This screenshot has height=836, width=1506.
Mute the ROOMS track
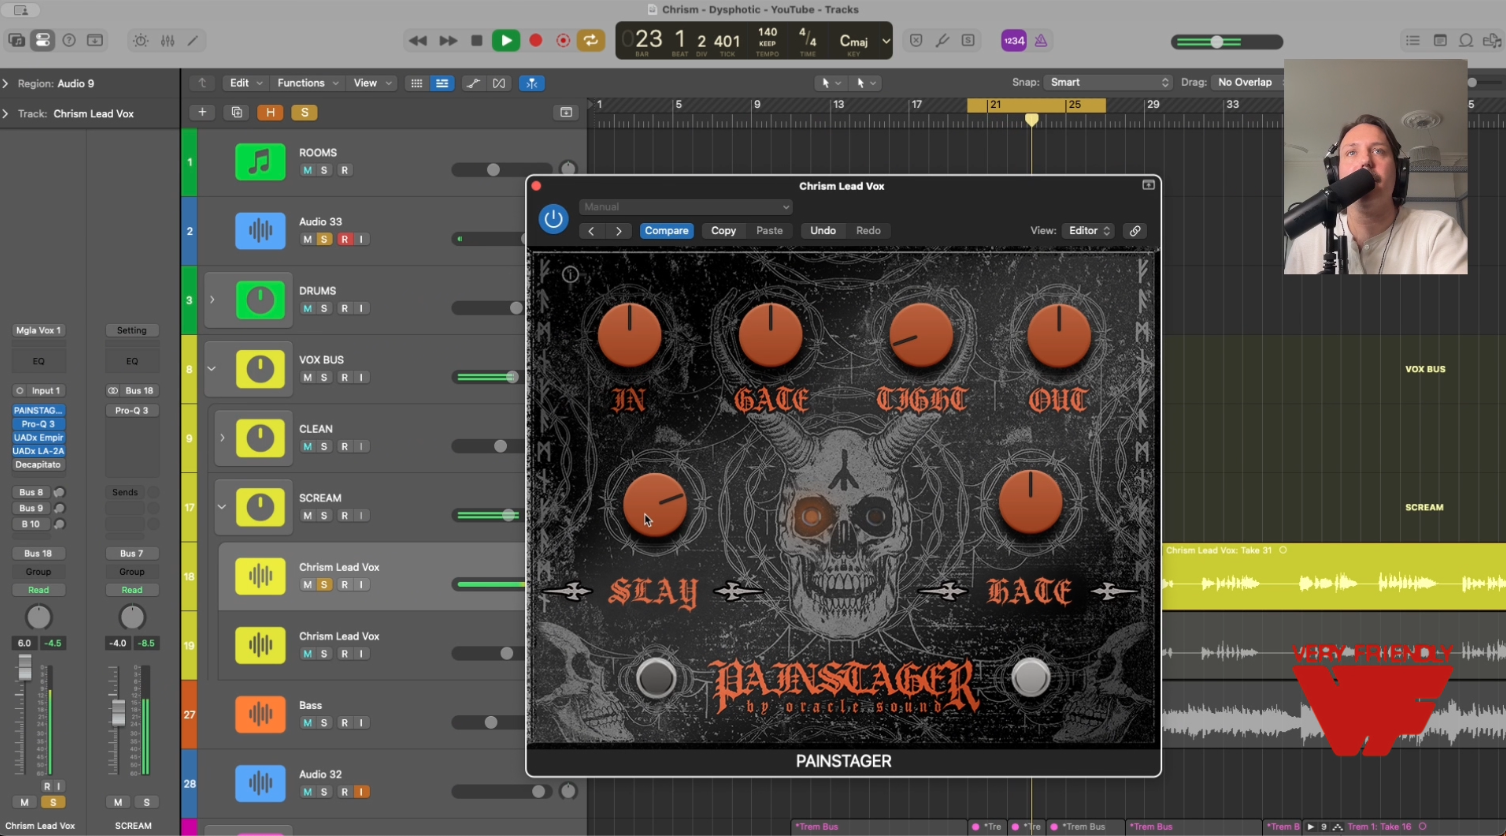pyautogui.click(x=307, y=170)
